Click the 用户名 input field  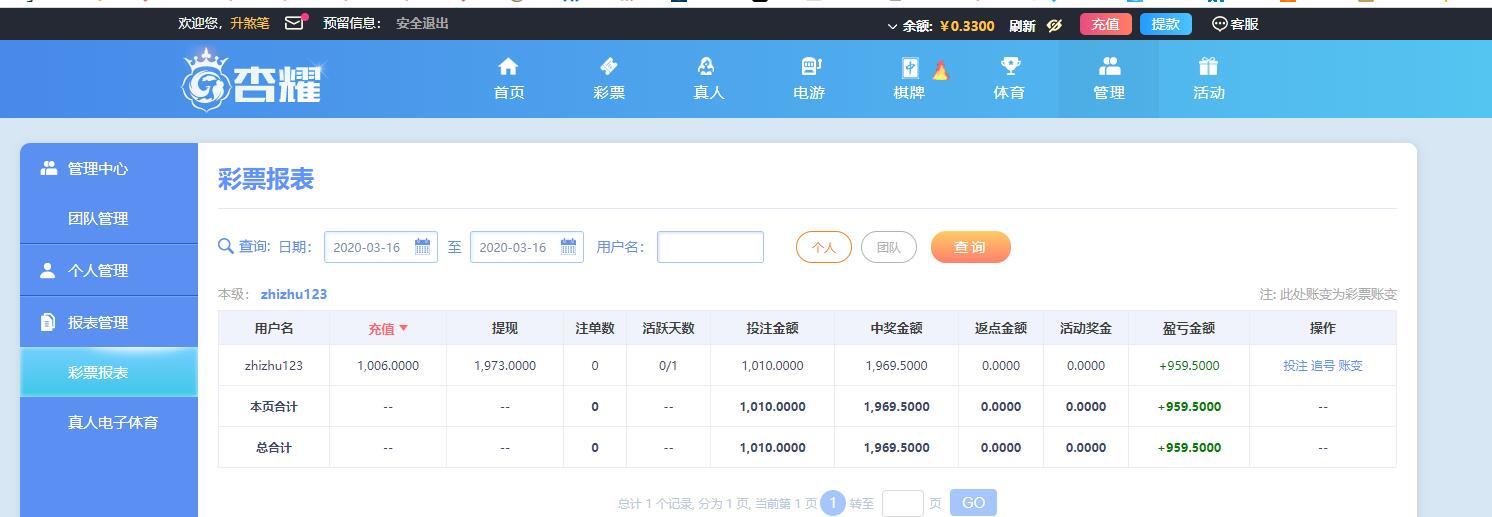[710, 247]
